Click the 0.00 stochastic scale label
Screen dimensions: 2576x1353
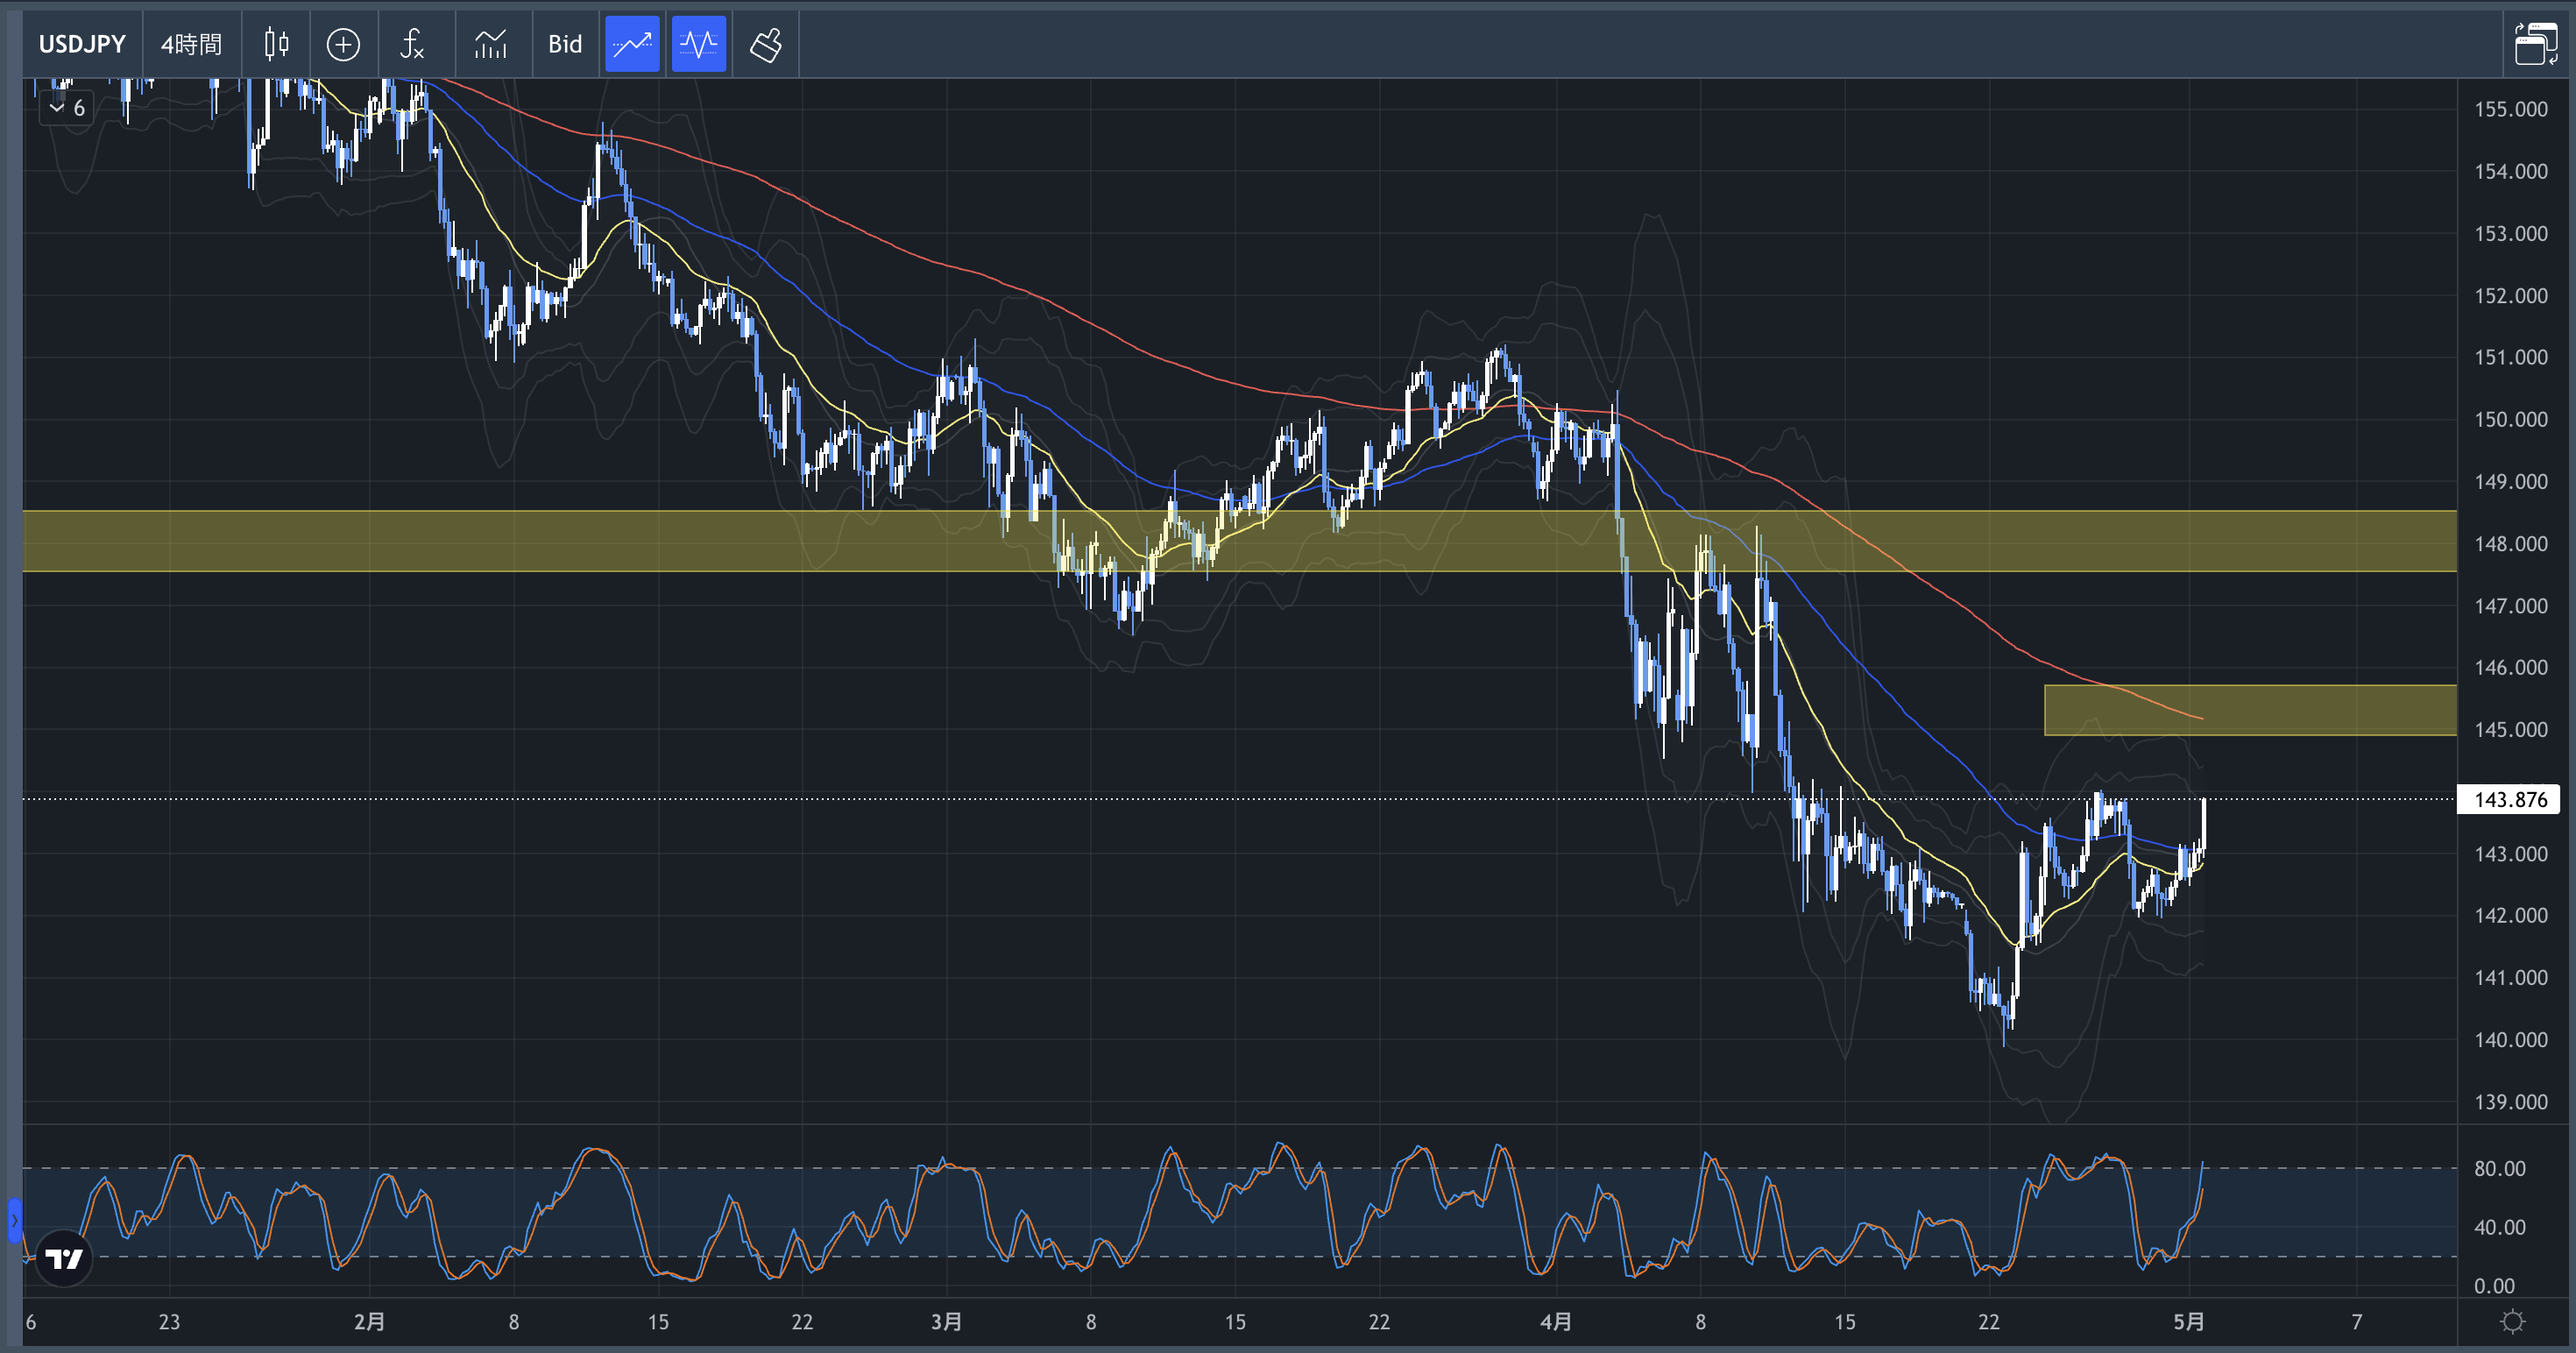(x=2494, y=1286)
